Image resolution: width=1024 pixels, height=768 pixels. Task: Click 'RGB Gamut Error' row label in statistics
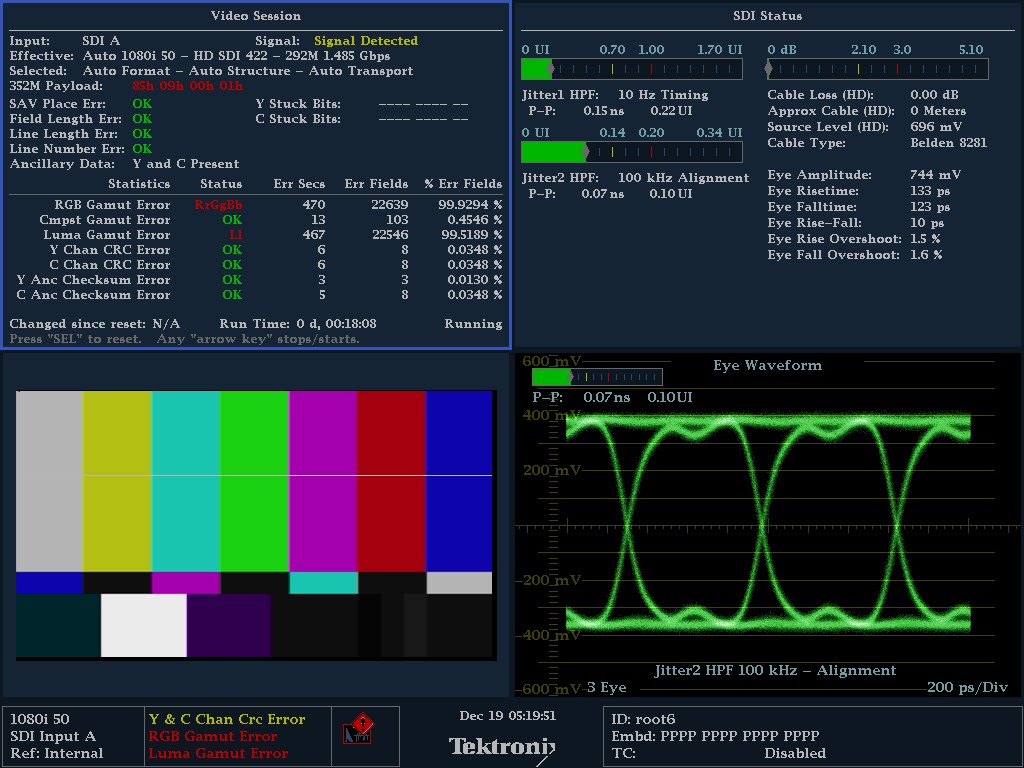tap(112, 205)
